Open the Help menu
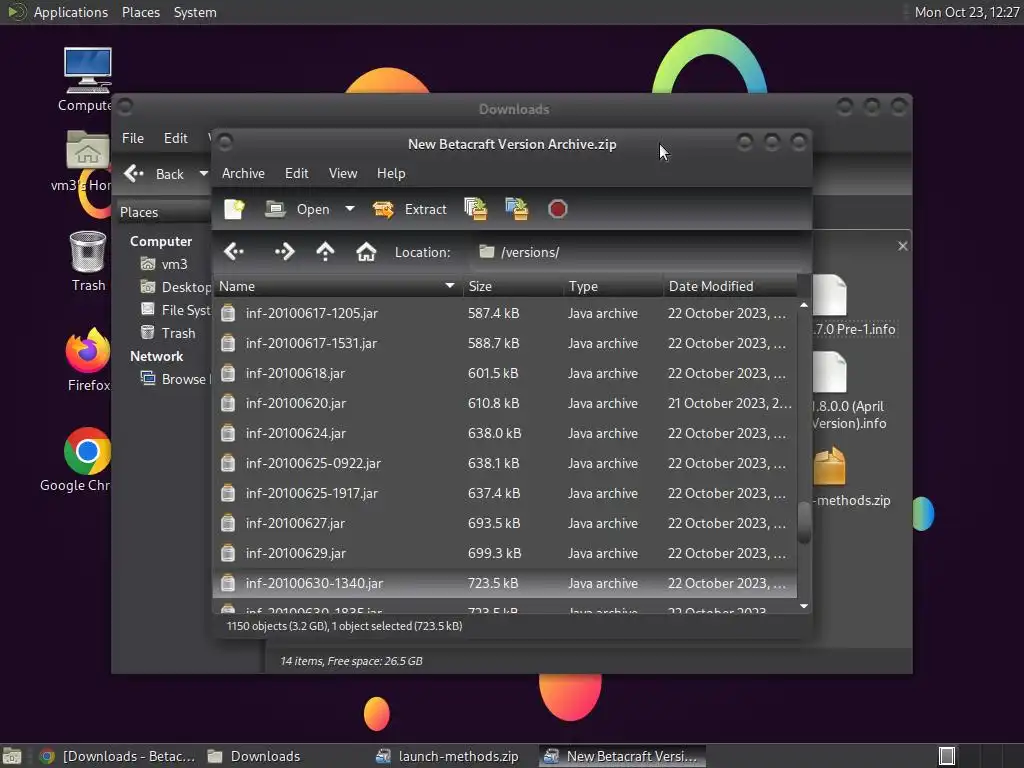Image resolution: width=1024 pixels, height=768 pixels. 391,173
